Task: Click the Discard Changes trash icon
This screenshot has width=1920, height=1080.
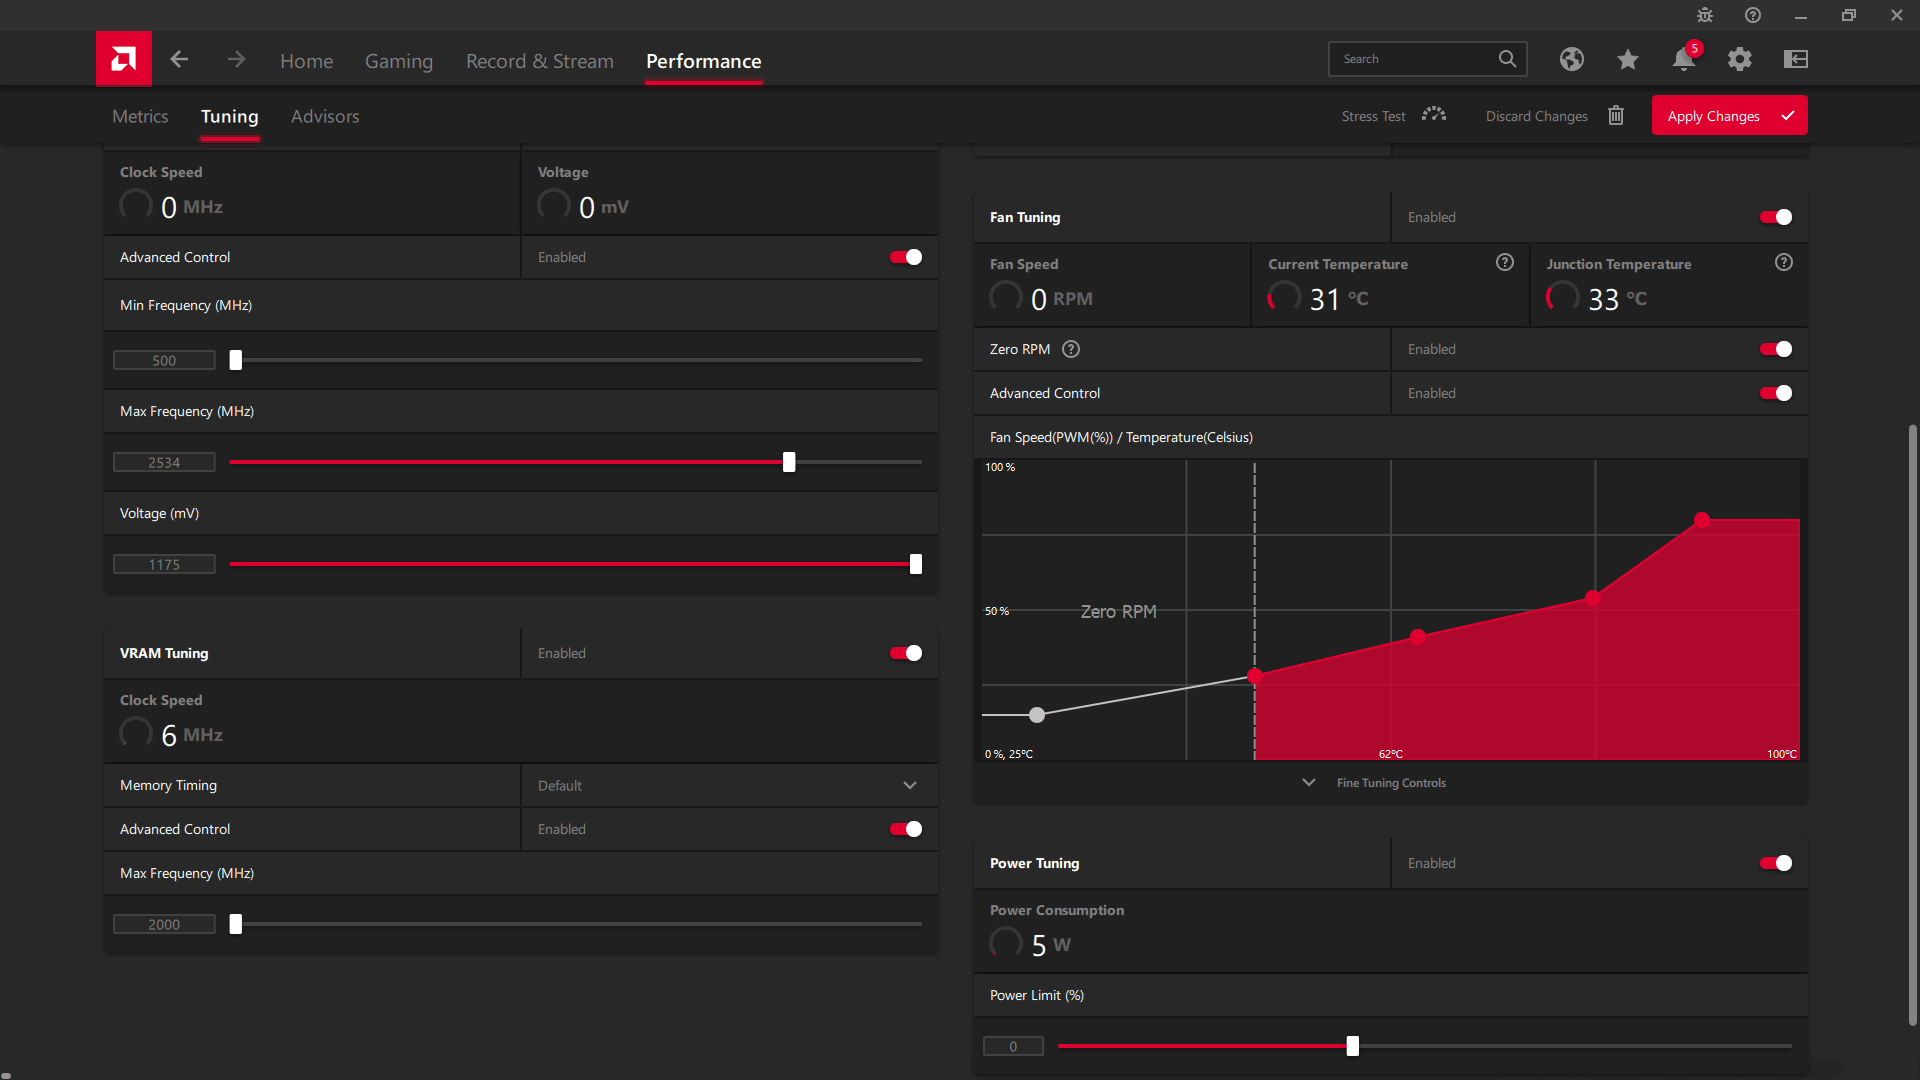Action: [1616, 115]
